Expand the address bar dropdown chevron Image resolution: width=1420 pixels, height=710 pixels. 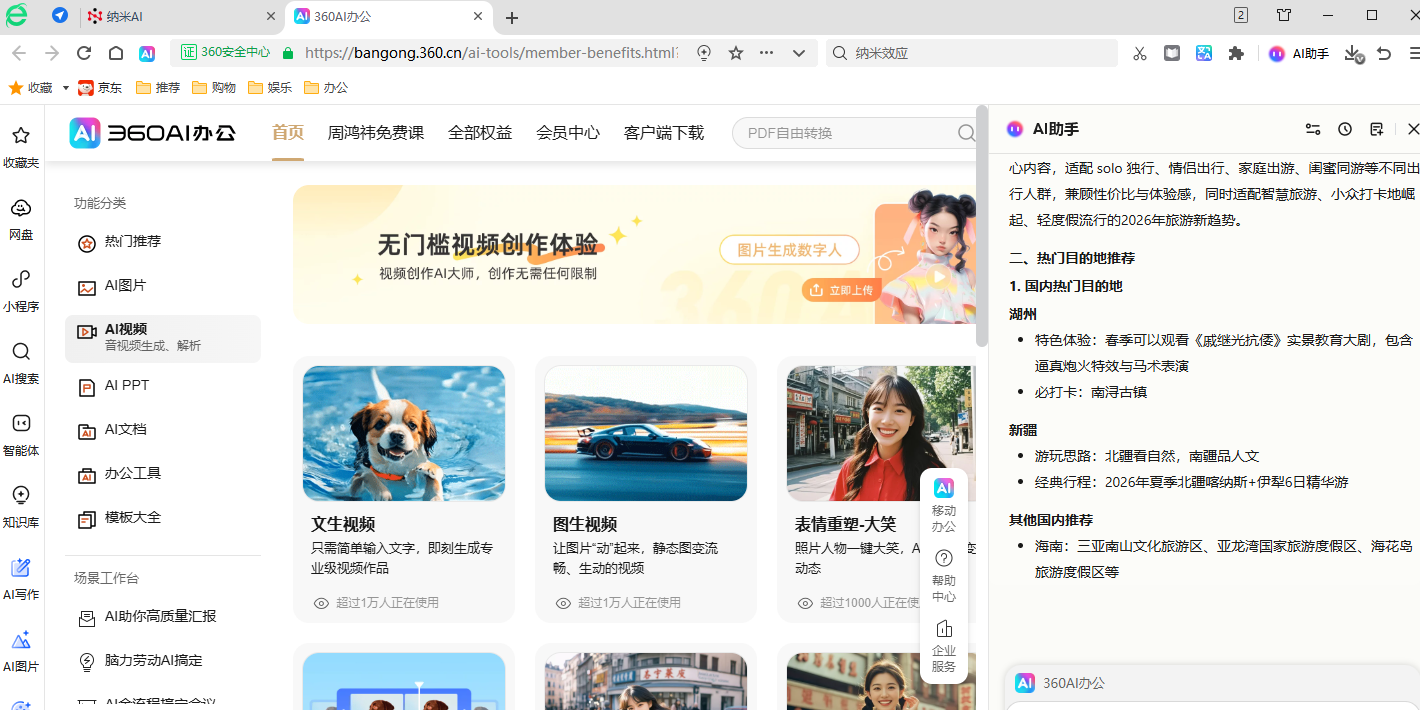click(x=799, y=53)
